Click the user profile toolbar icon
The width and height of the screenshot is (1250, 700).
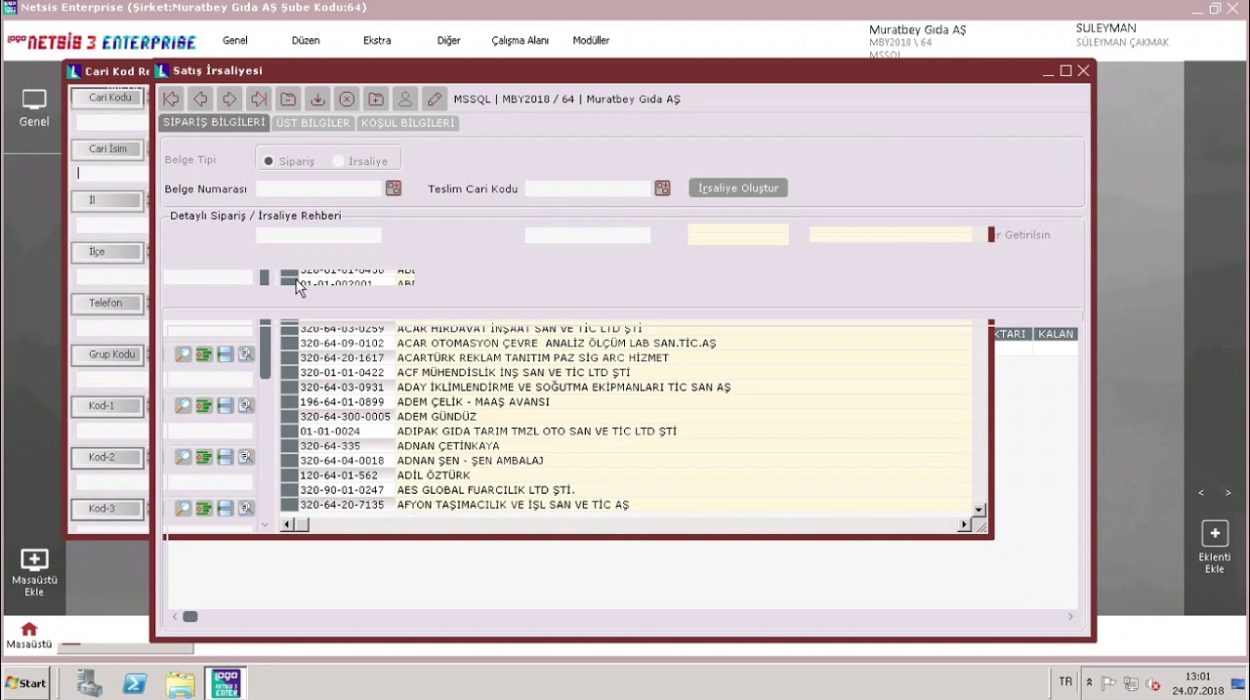click(x=404, y=99)
